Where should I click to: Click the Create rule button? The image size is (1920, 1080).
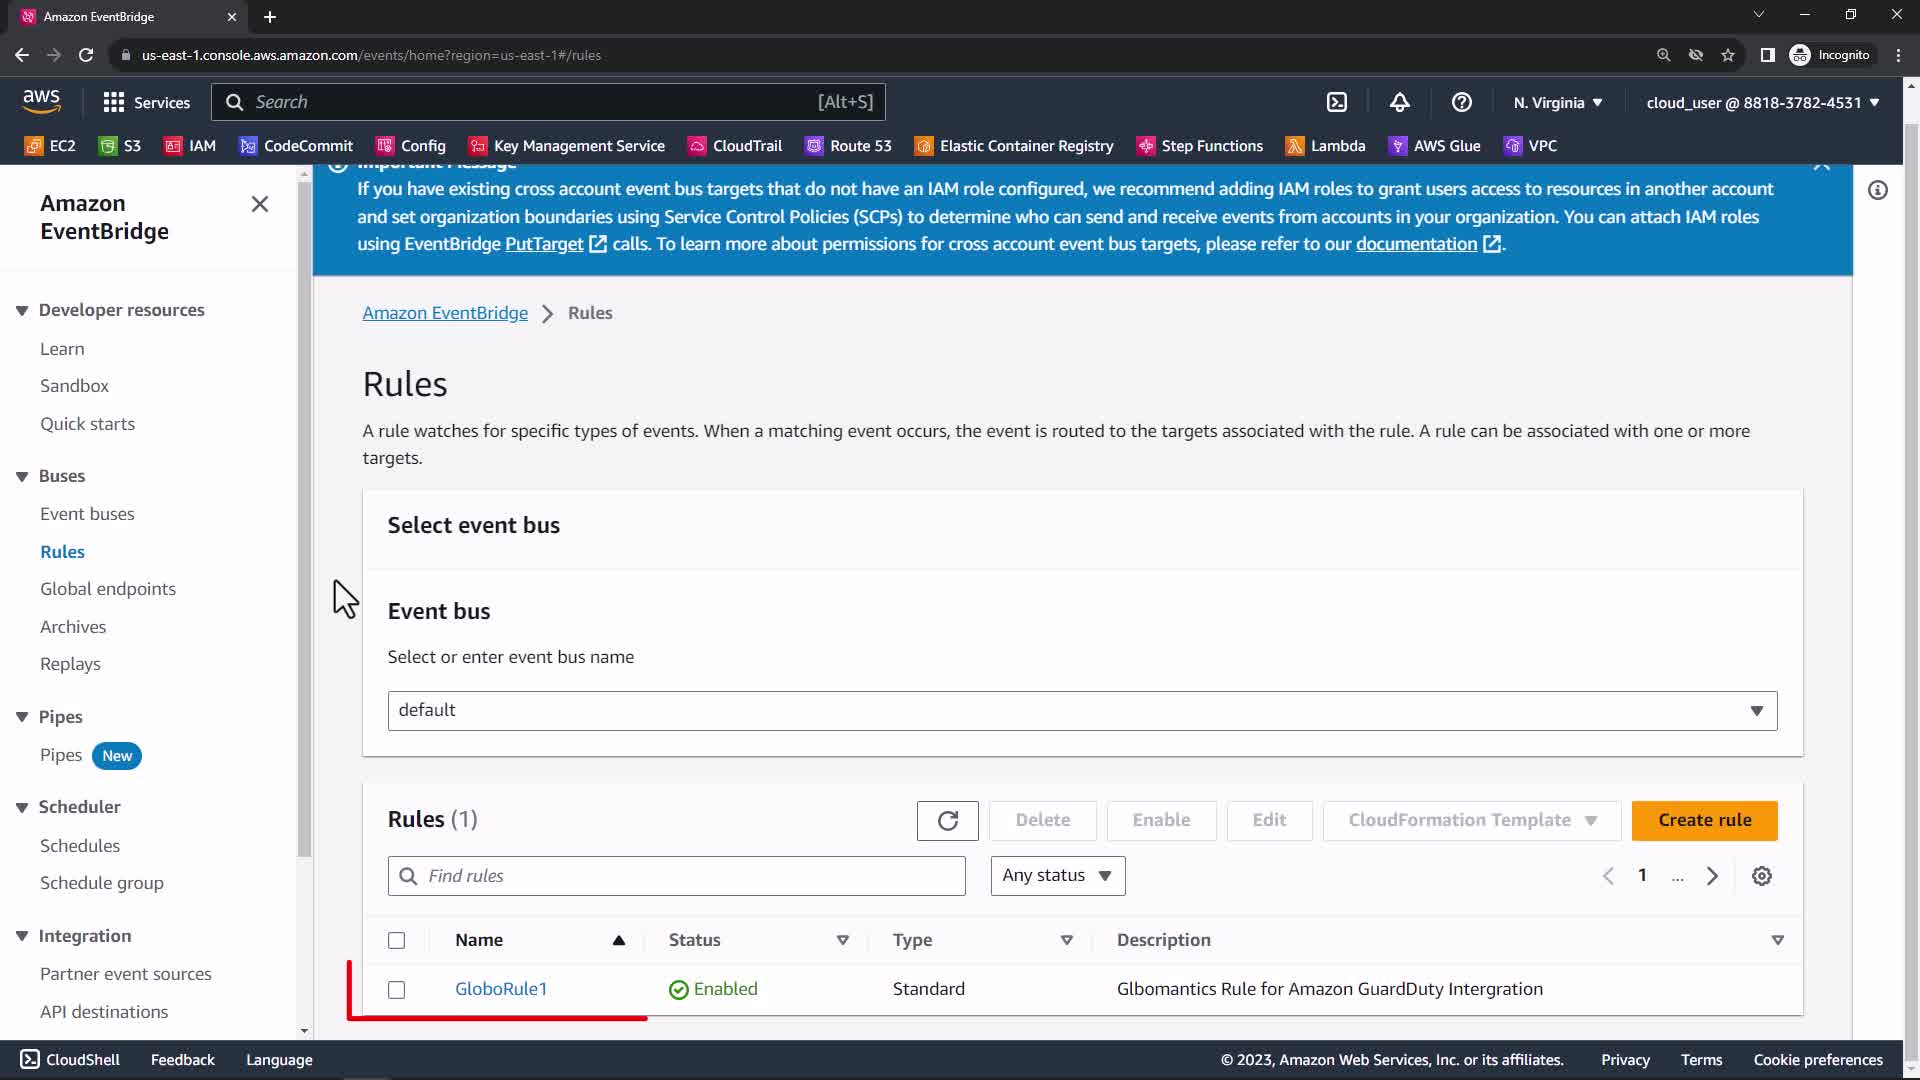pos(1704,820)
